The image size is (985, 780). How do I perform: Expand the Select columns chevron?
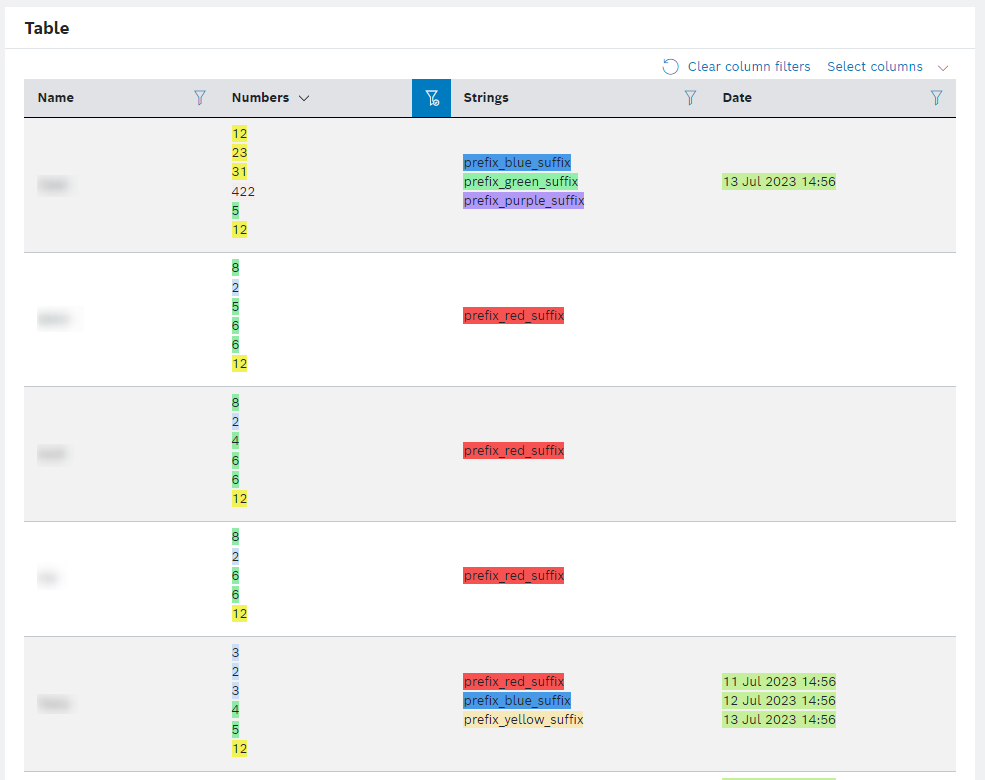click(942, 67)
